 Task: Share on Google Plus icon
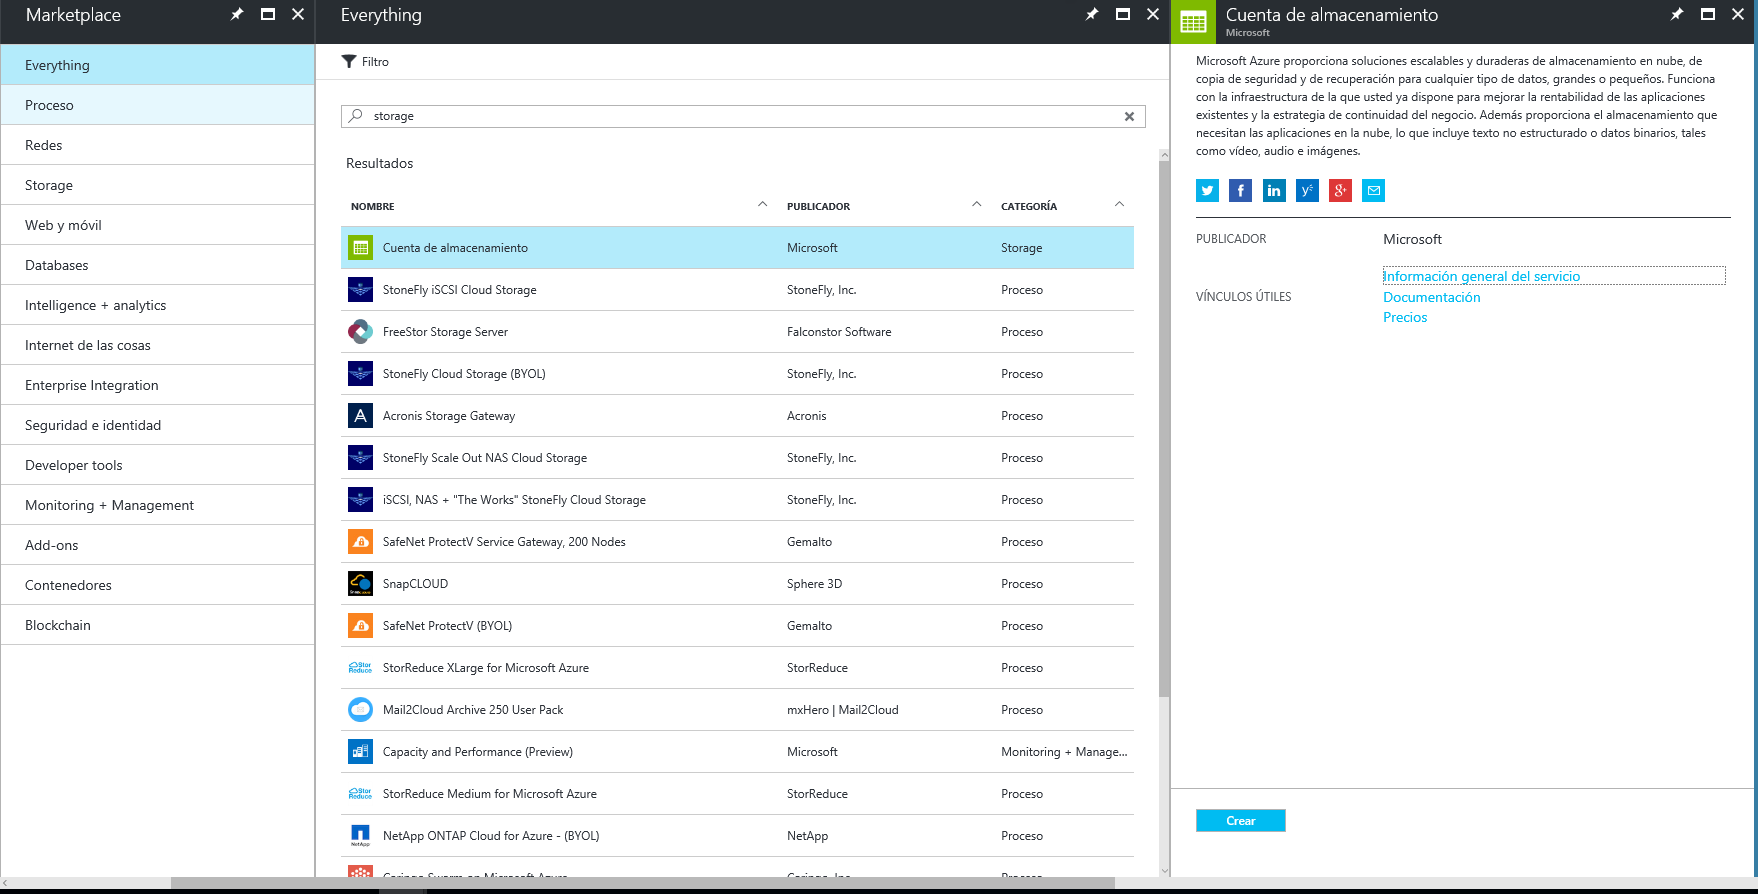1340,191
